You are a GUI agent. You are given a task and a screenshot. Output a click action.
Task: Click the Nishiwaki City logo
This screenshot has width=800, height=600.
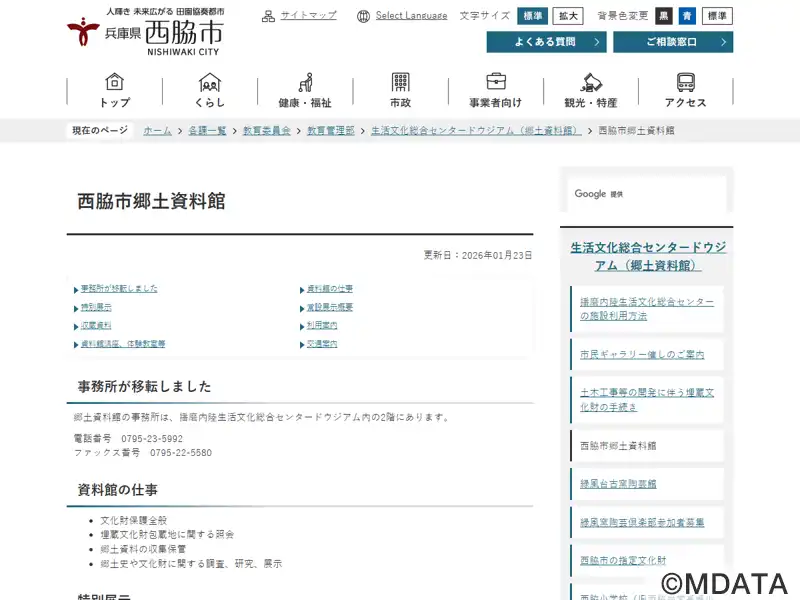(x=145, y=32)
